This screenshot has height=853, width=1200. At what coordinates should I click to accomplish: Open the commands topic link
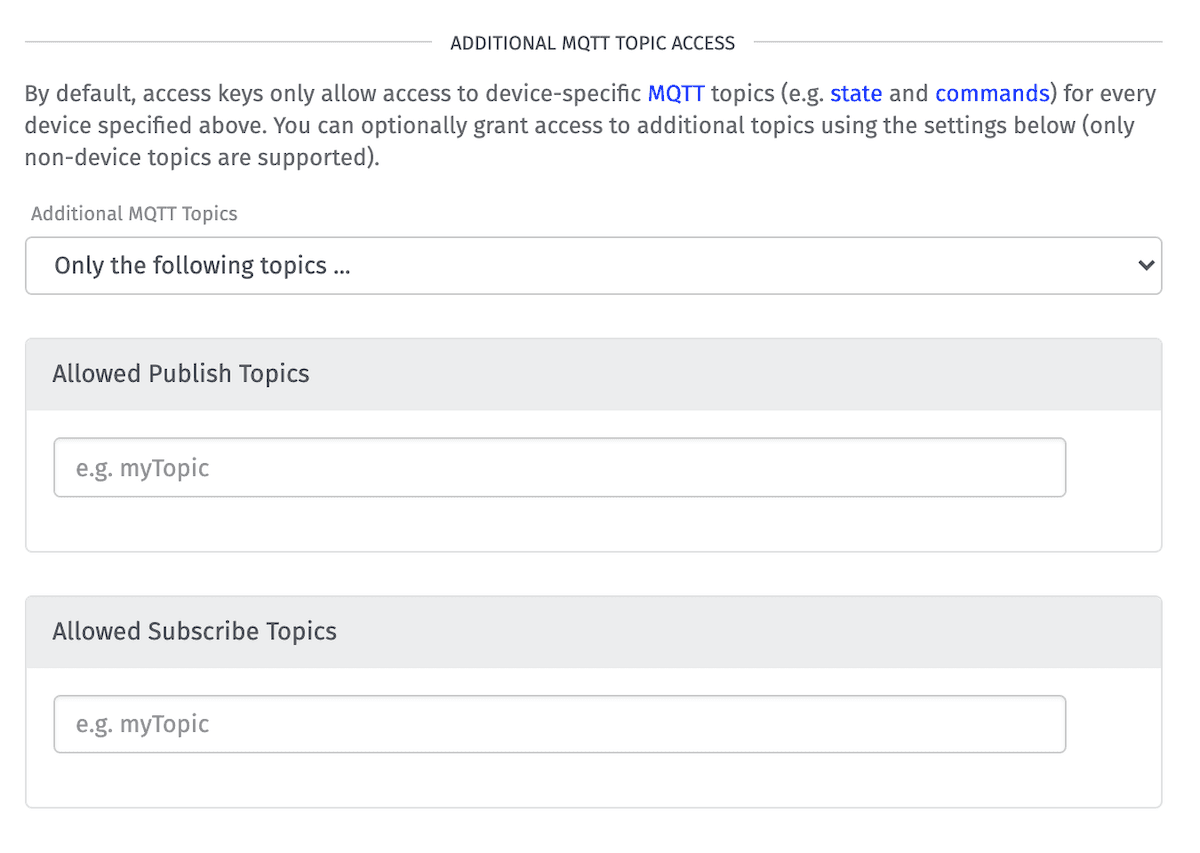pyautogui.click(x=992, y=94)
